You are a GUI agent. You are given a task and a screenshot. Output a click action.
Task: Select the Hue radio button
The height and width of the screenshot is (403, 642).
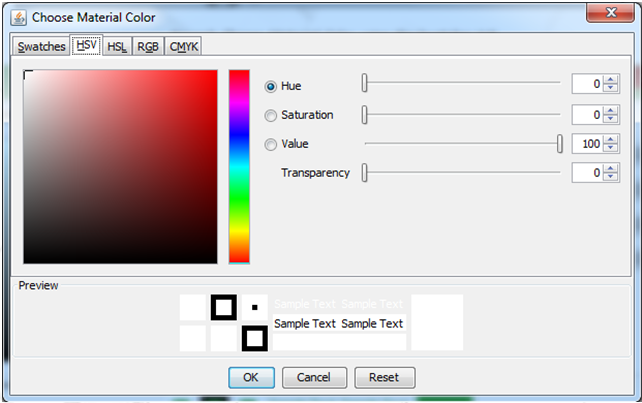click(271, 87)
